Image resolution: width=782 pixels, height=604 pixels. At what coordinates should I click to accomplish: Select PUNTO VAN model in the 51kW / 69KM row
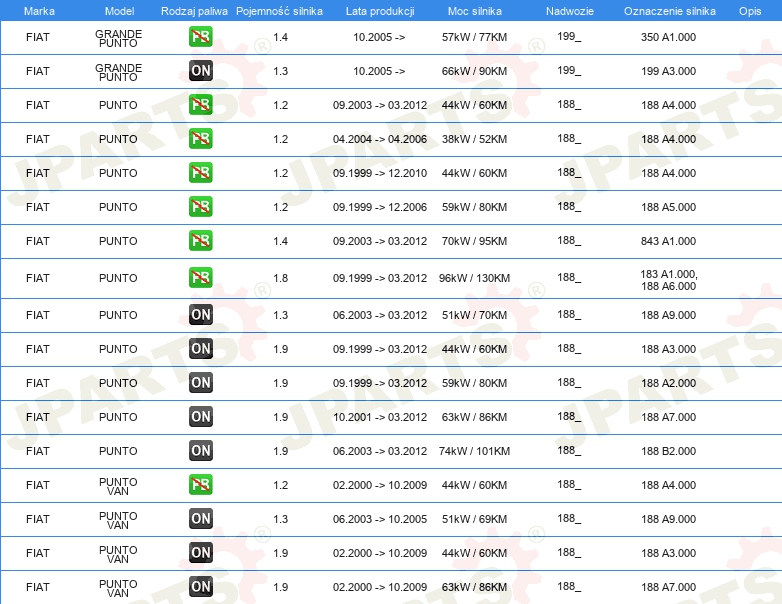(118, 520)
